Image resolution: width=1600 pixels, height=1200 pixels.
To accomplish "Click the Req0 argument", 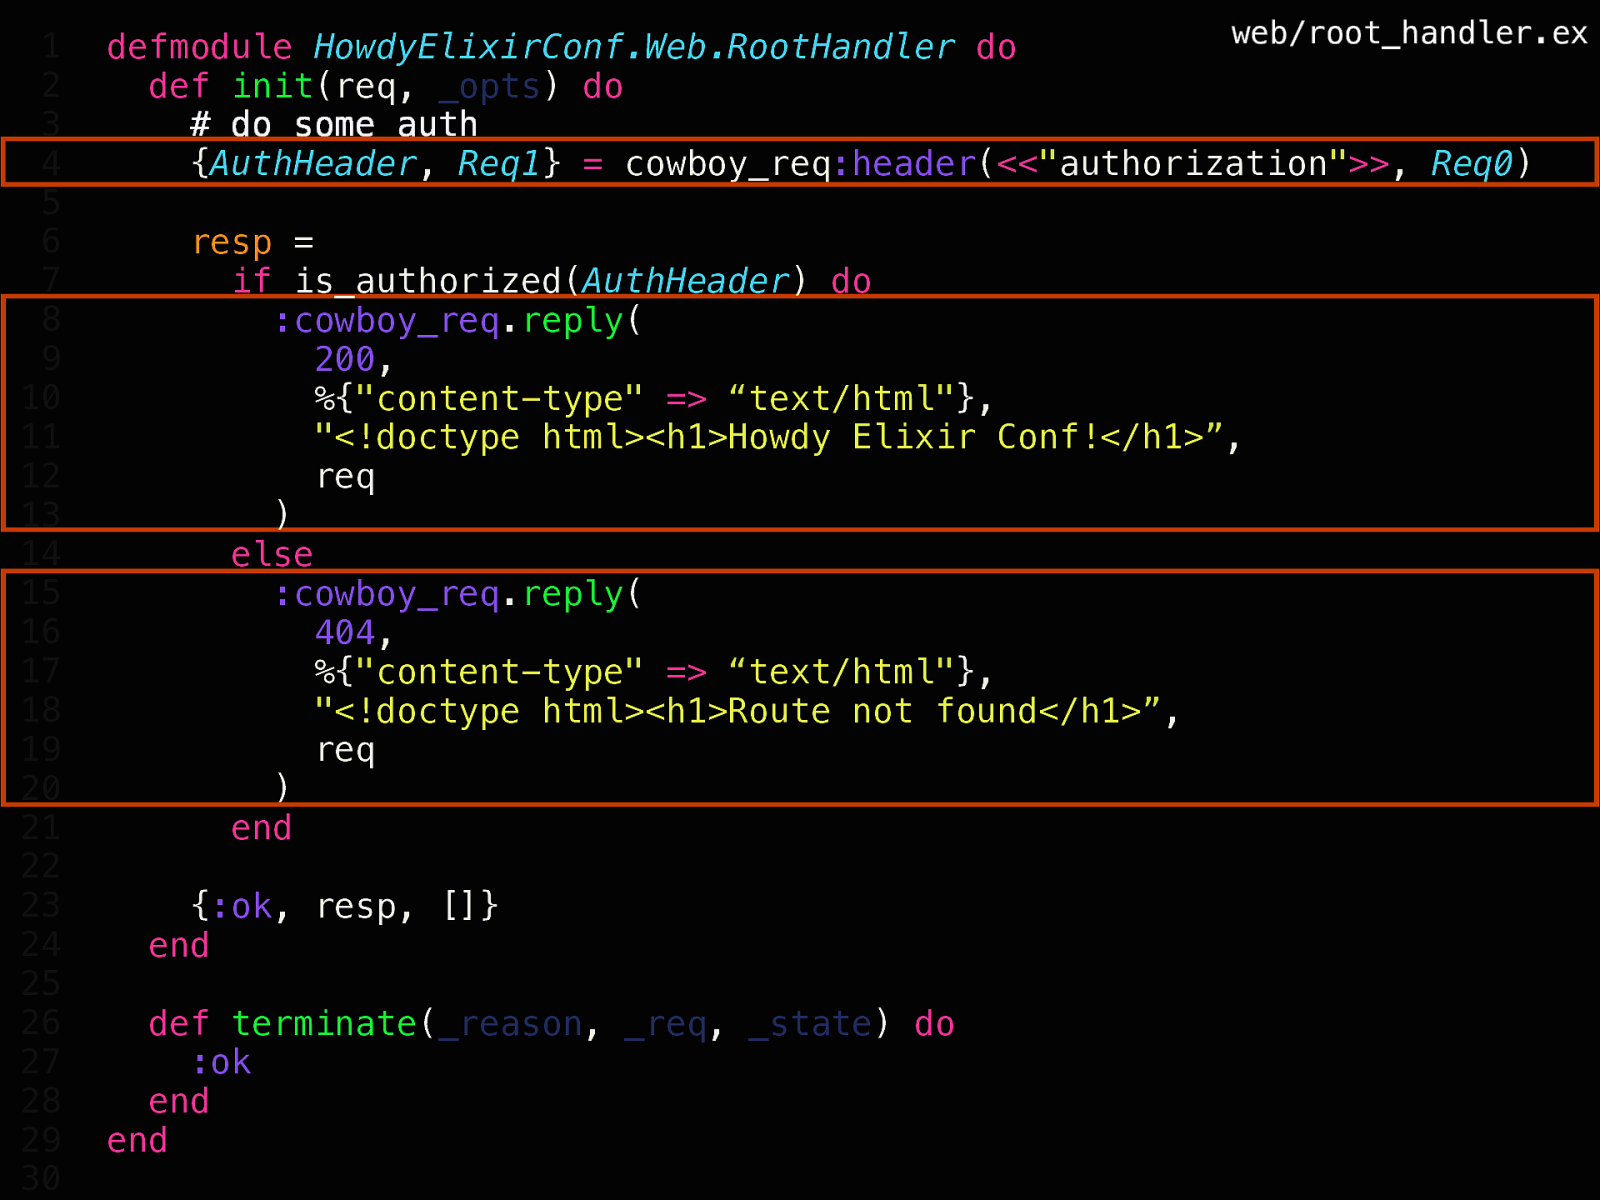I will click(1471, 163).
